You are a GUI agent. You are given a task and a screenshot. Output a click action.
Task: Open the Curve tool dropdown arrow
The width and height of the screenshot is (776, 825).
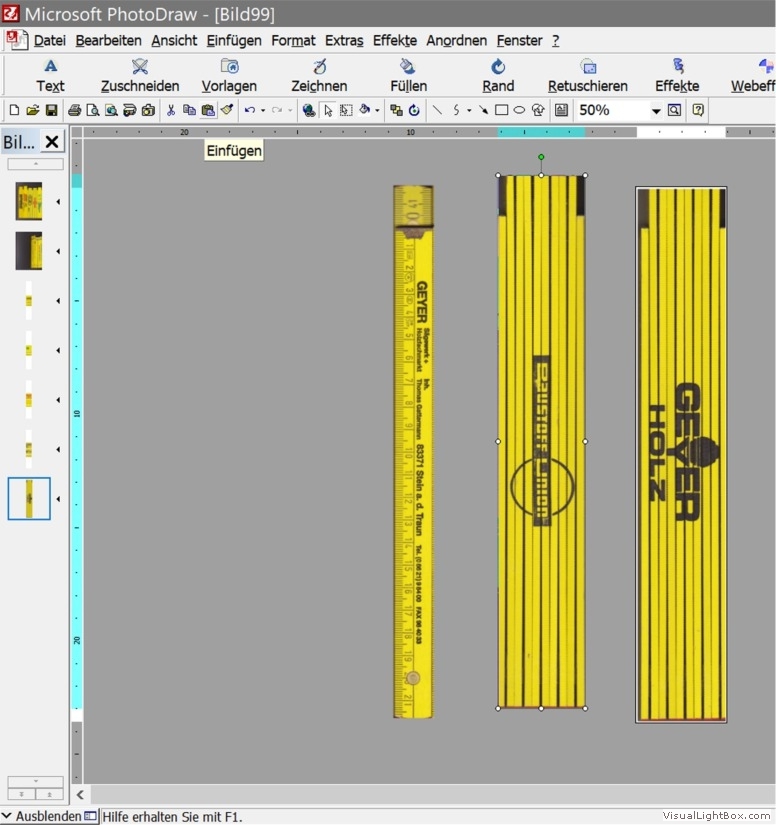coord(469,110)
